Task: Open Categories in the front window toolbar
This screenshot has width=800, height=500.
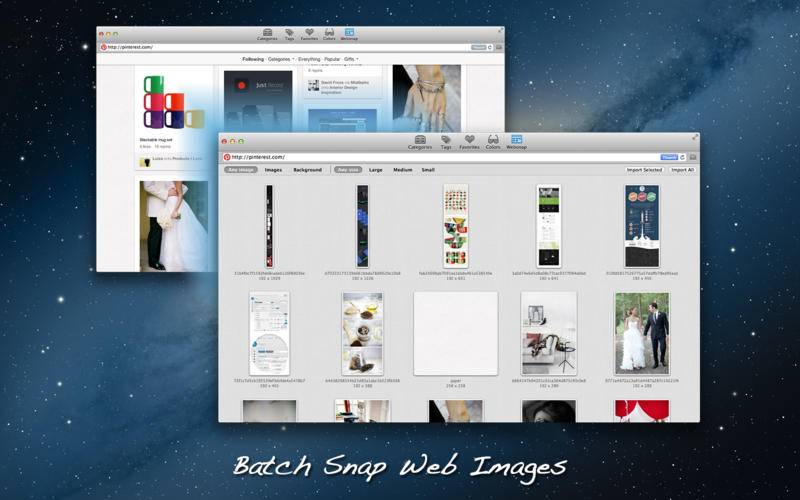Action: 420,142
